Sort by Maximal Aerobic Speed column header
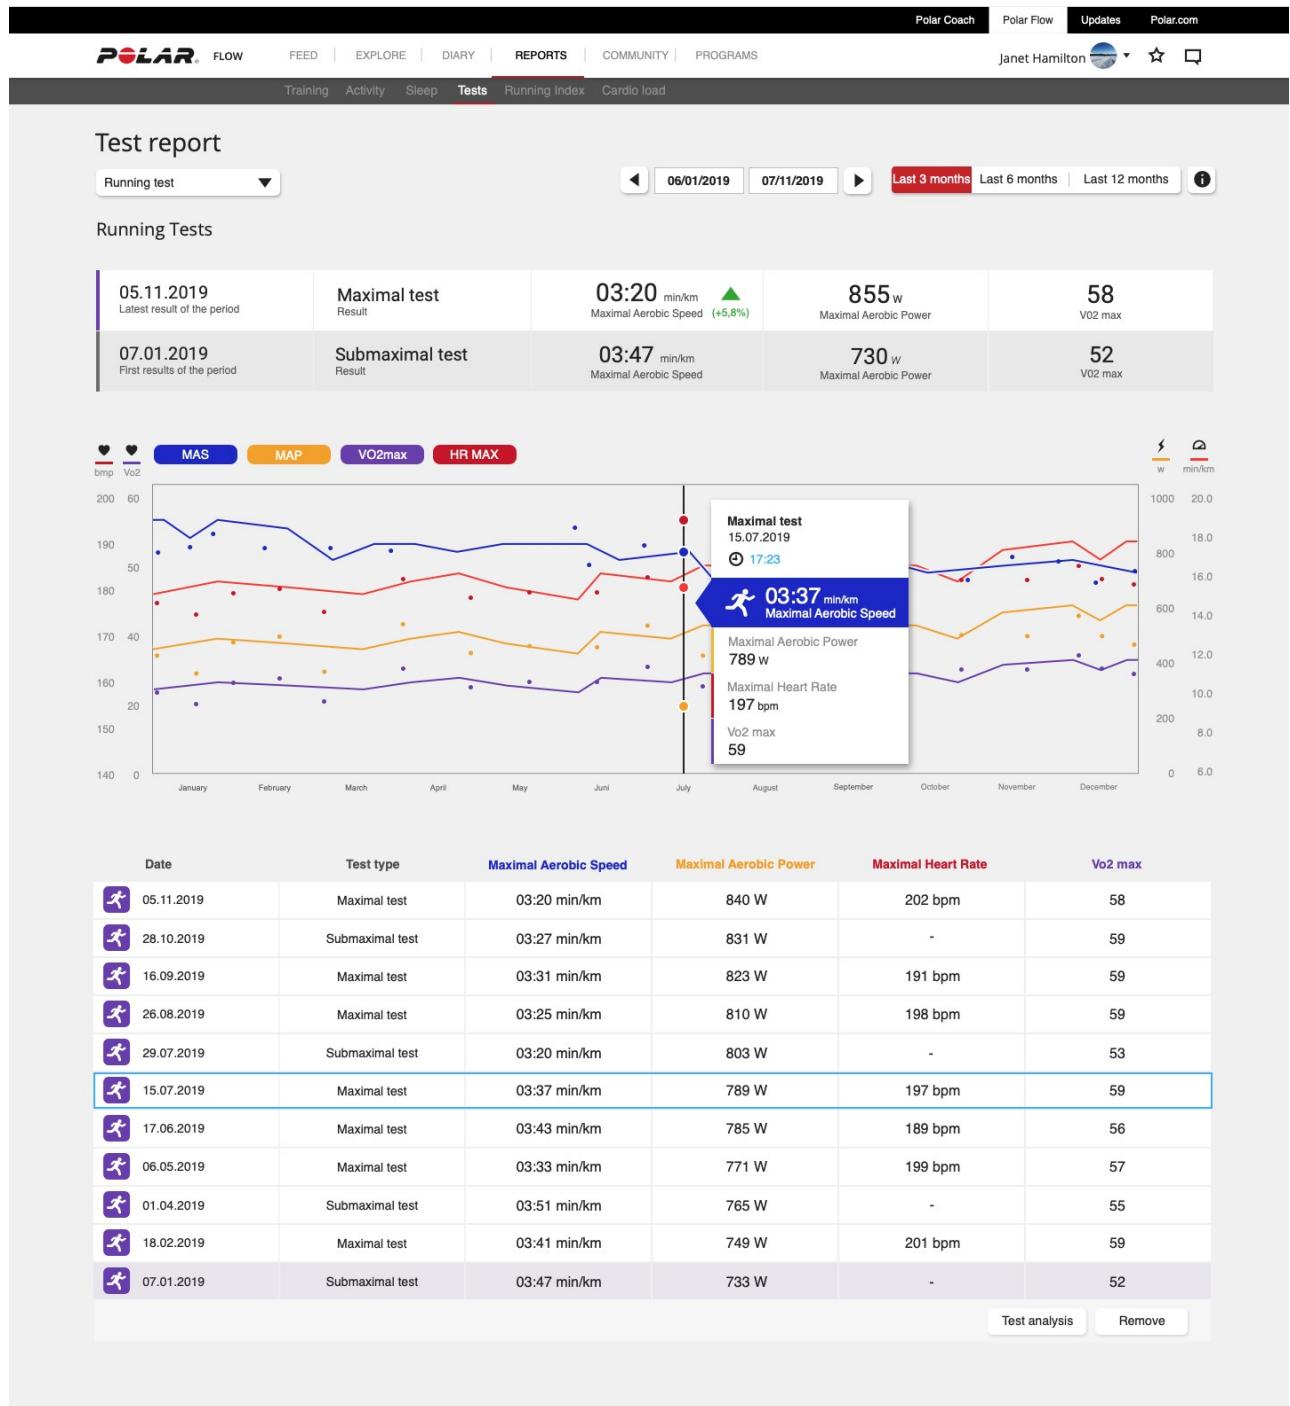The width and height of the screenshot is (1290, 1406). tap(557, 865)
